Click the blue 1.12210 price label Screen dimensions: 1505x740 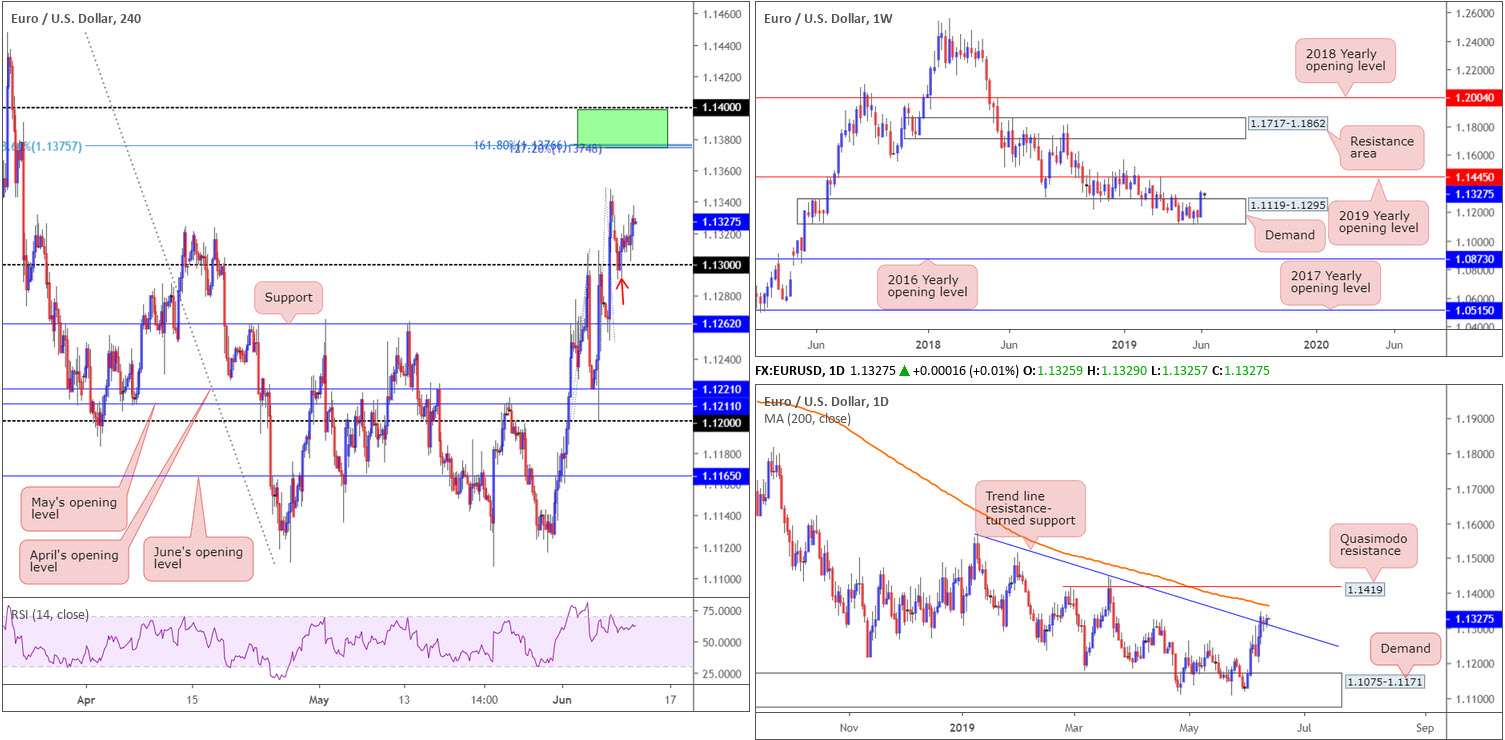tap(720, 389)
